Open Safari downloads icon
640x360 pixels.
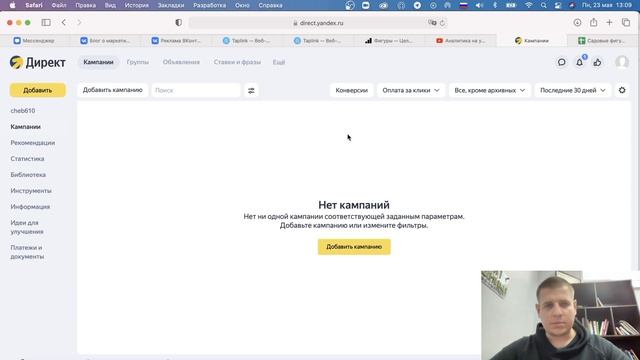(577, 23)
